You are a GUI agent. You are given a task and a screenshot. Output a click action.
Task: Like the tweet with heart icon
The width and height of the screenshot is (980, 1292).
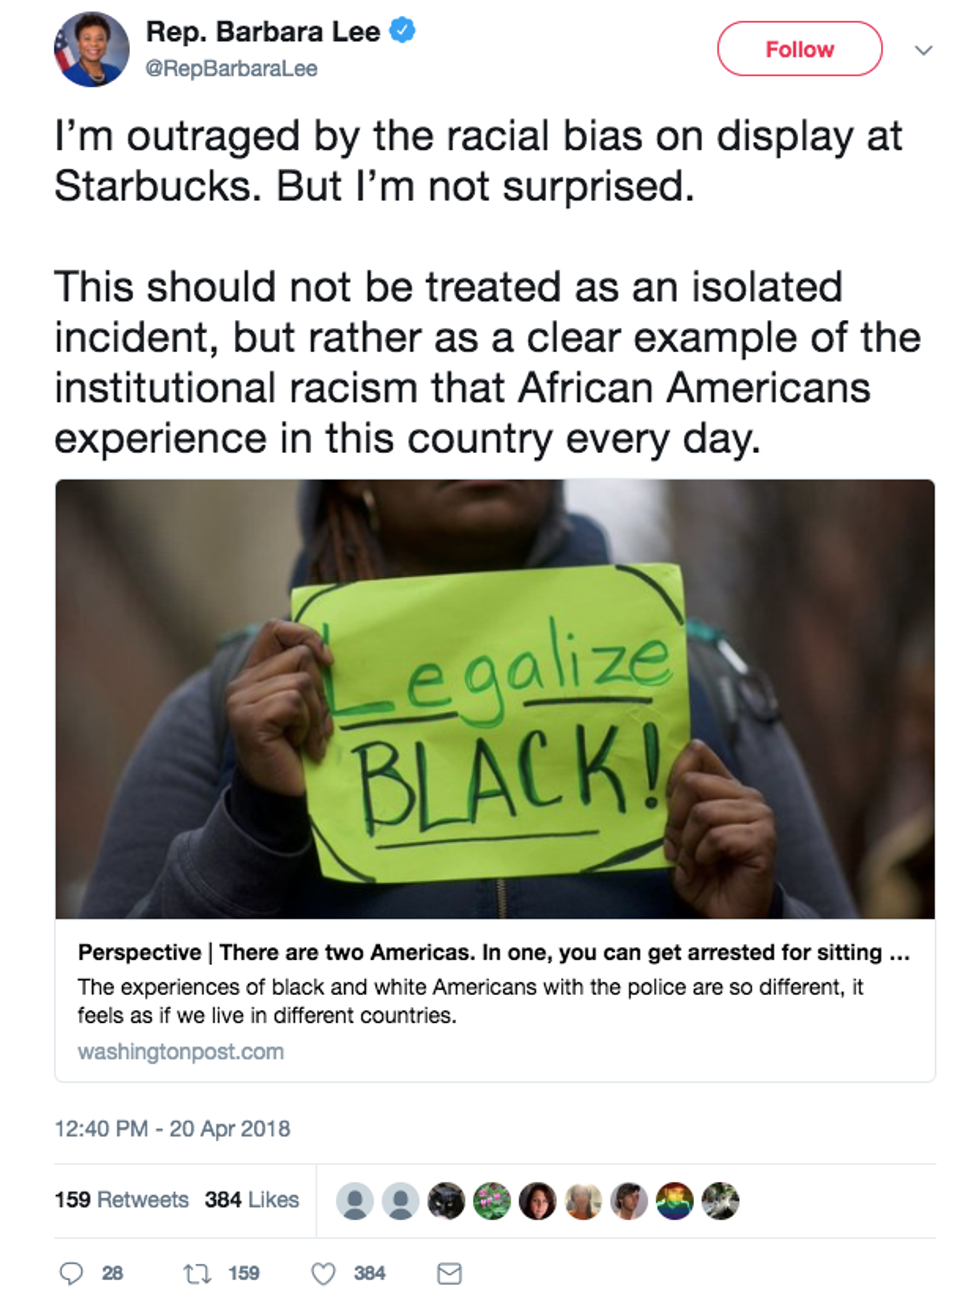click(323, 1273)
